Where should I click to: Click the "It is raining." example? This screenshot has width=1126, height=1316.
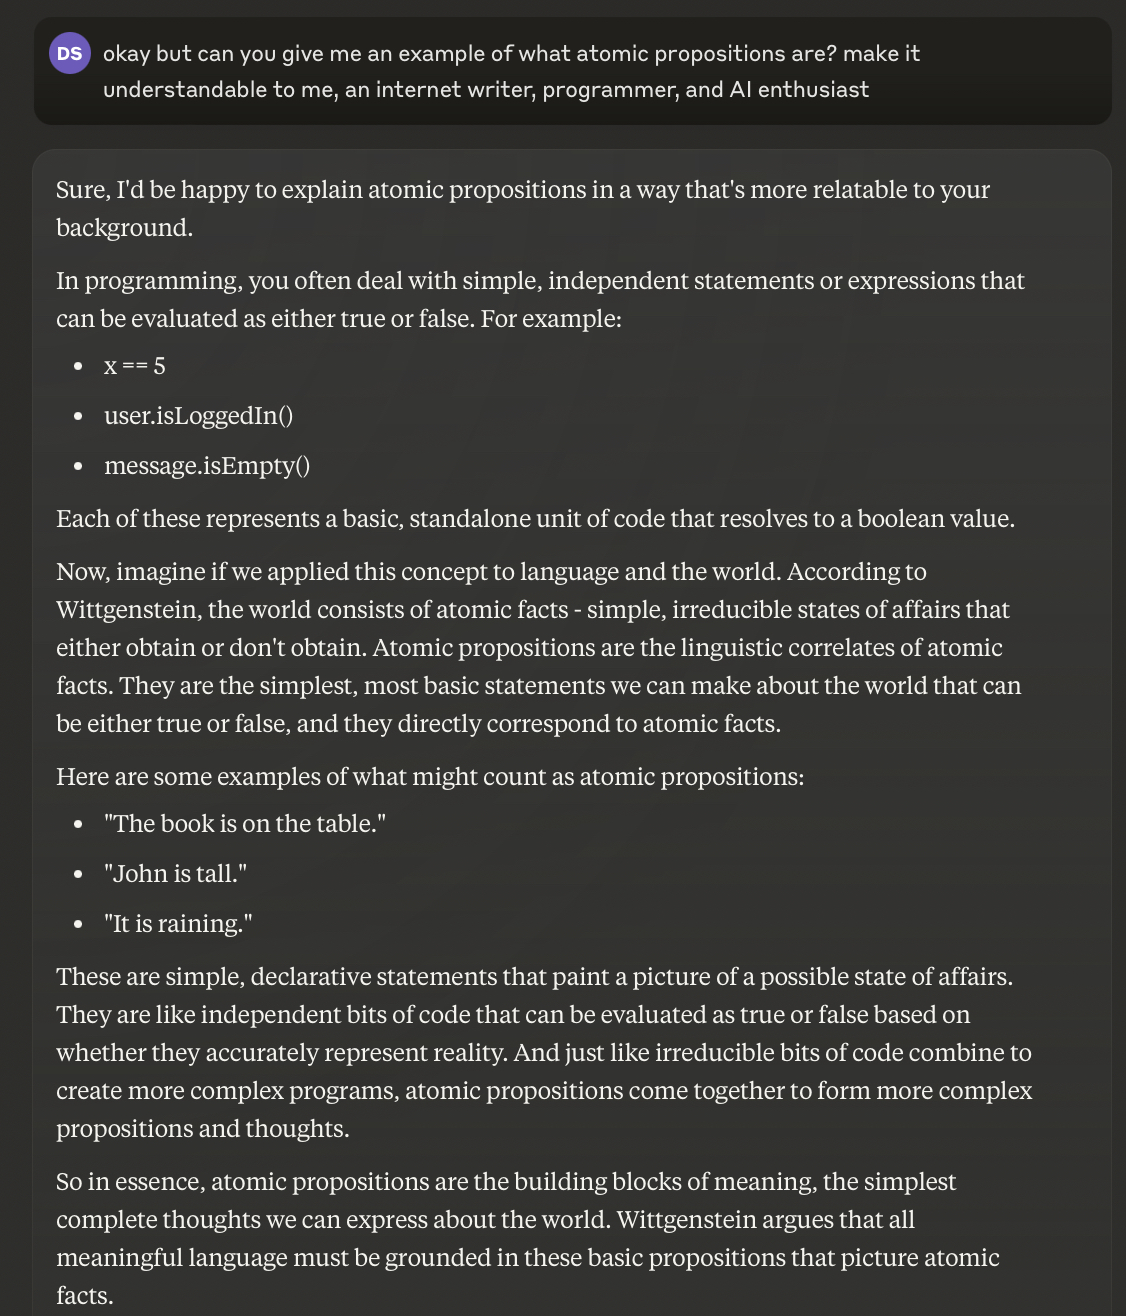click(x=178, y=923)
